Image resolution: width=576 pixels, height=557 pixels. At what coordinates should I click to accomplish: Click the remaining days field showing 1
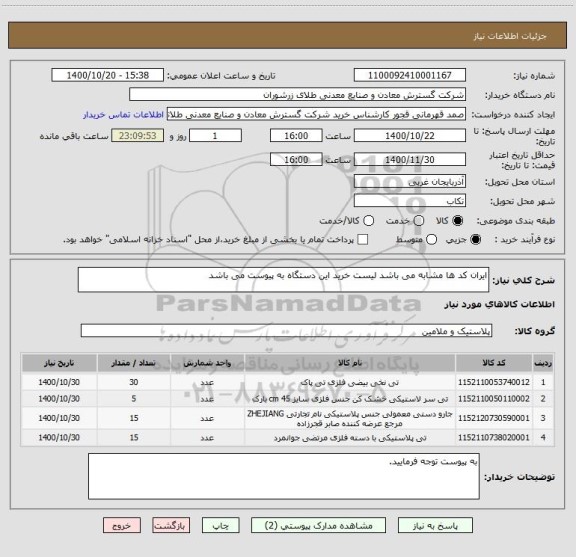pos(215,136)
